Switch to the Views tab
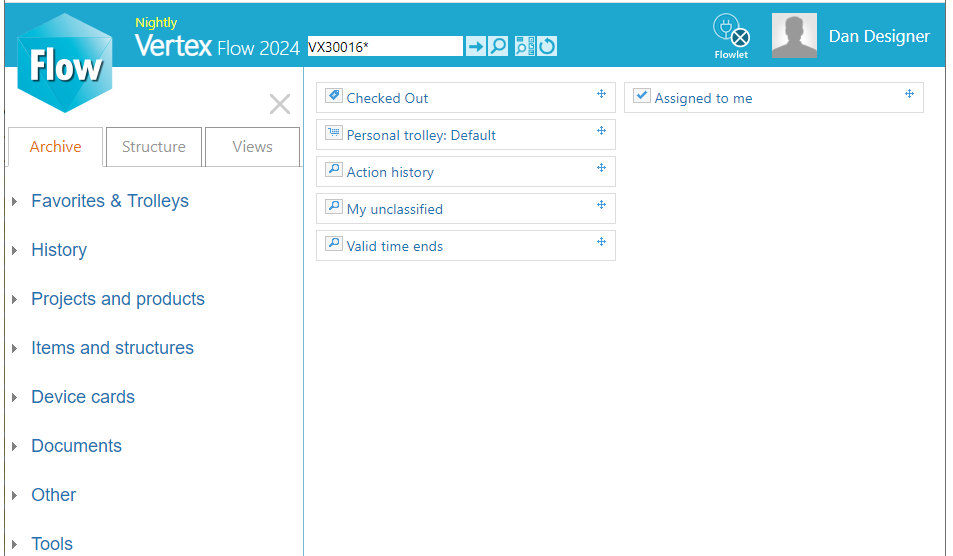Viewport: 953px width, 556px height. (x=252, y=146)
